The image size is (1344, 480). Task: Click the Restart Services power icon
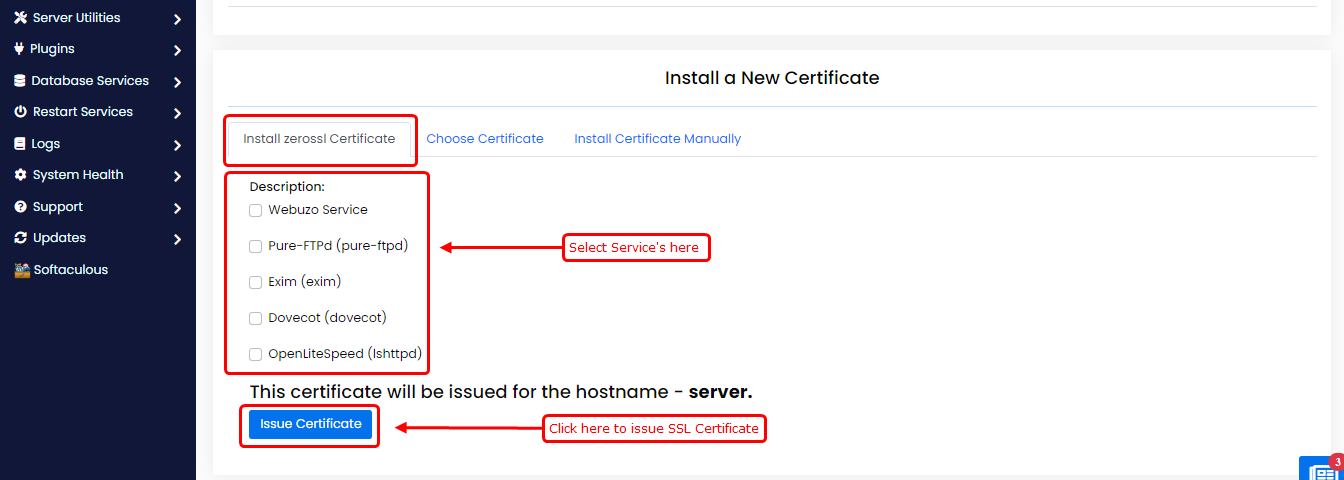coord(20,112)
